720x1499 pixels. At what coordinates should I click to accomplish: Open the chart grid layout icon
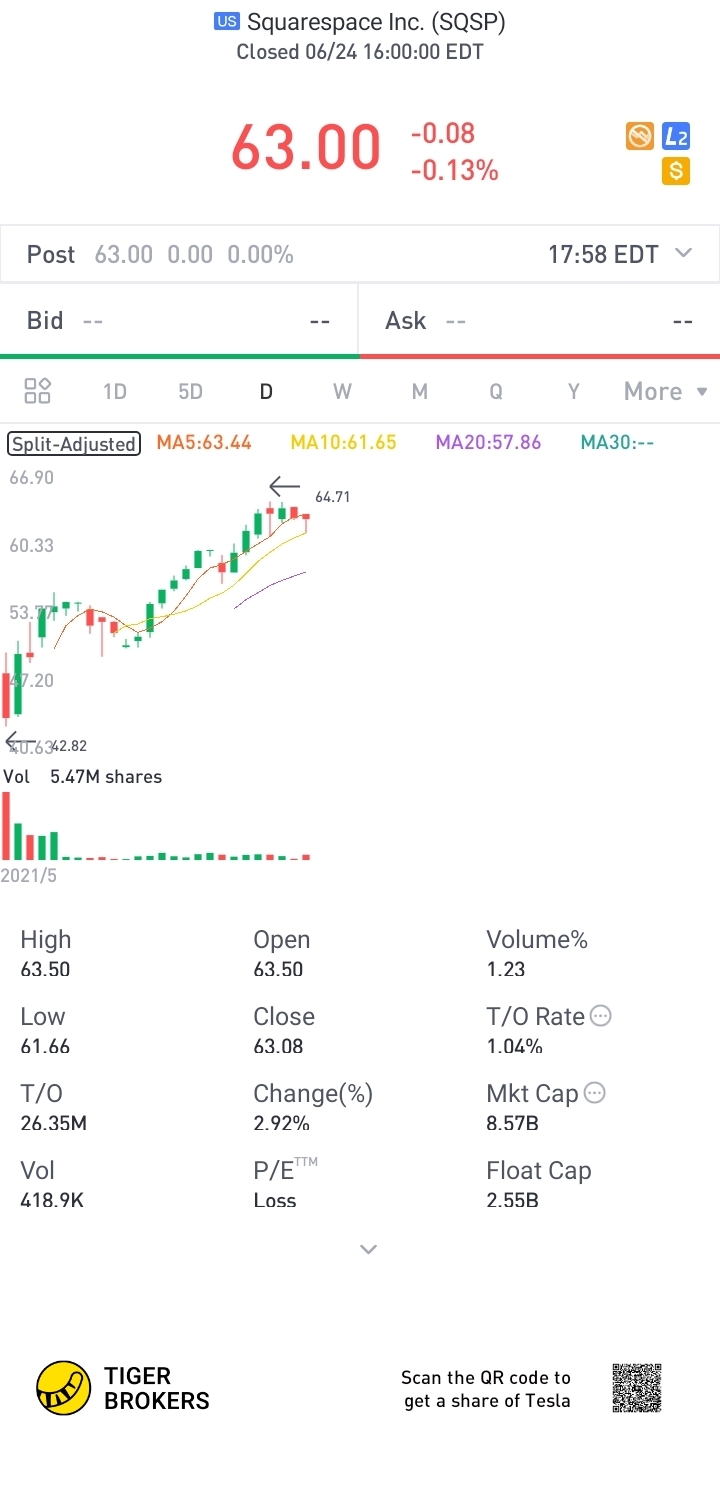tap(38, 391)
